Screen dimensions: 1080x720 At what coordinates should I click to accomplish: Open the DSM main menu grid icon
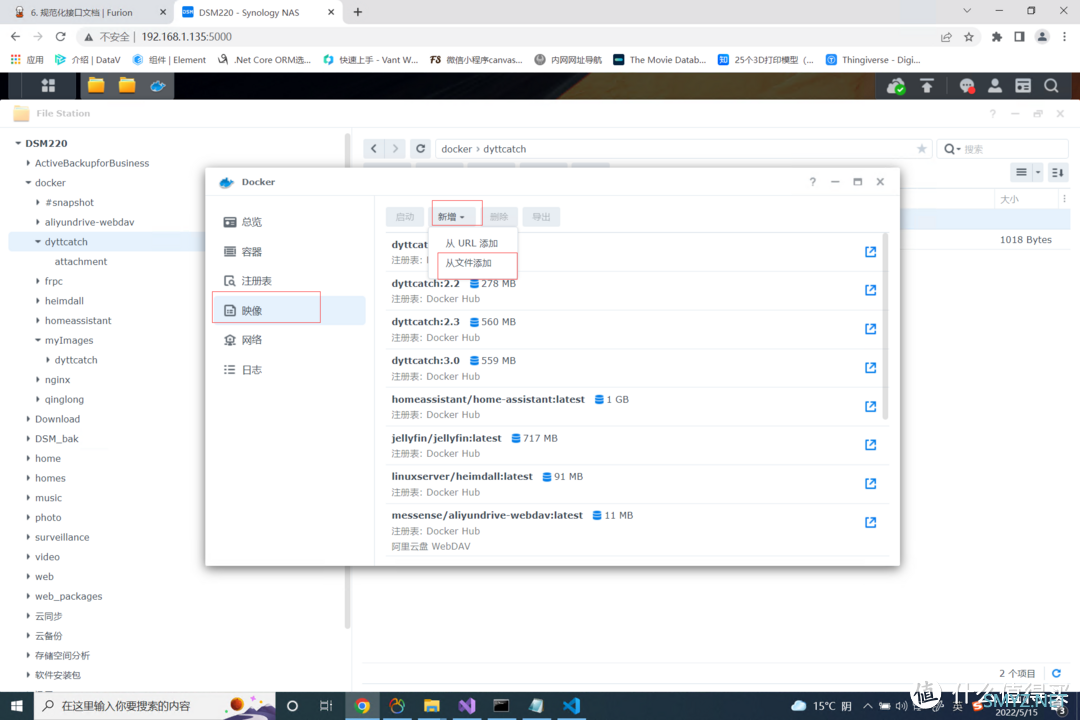[x=48, y=86]
